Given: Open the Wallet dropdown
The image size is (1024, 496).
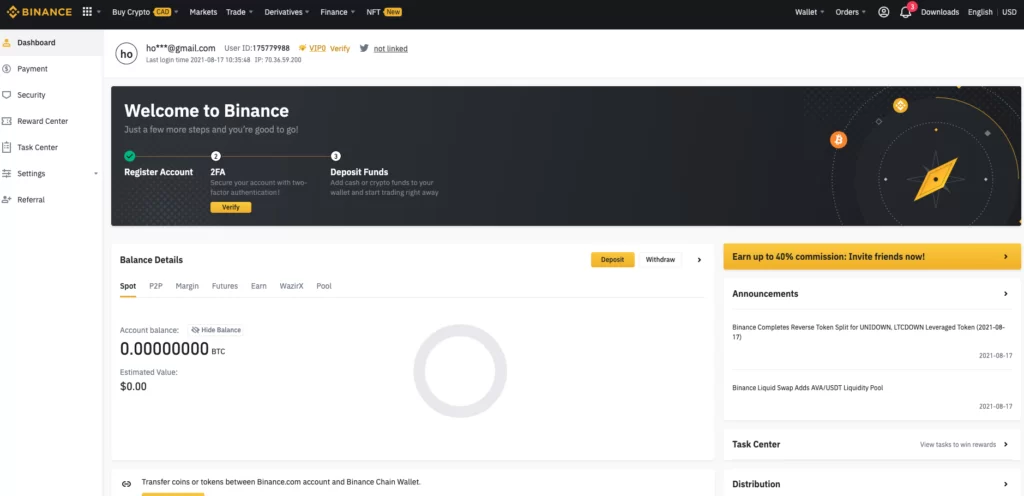Looking at the screenshot, I should [x=810, y=12].
